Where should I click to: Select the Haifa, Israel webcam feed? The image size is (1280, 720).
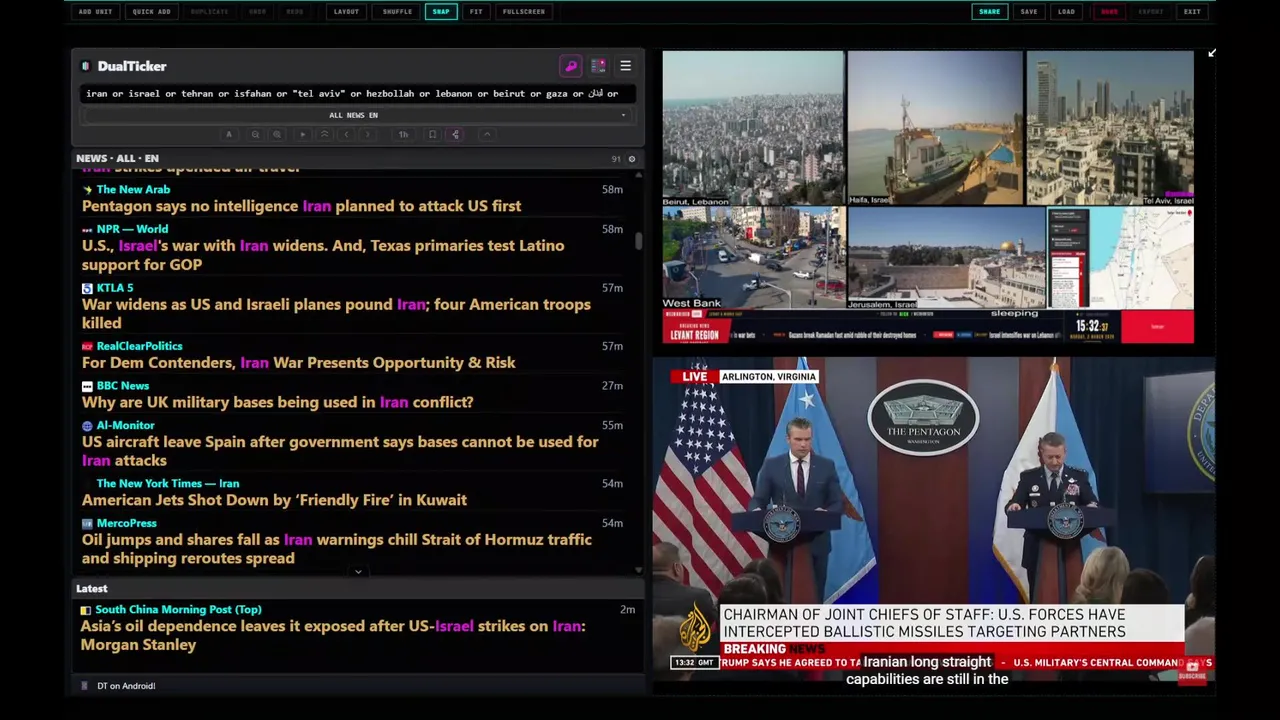click(x=936, y=128)
